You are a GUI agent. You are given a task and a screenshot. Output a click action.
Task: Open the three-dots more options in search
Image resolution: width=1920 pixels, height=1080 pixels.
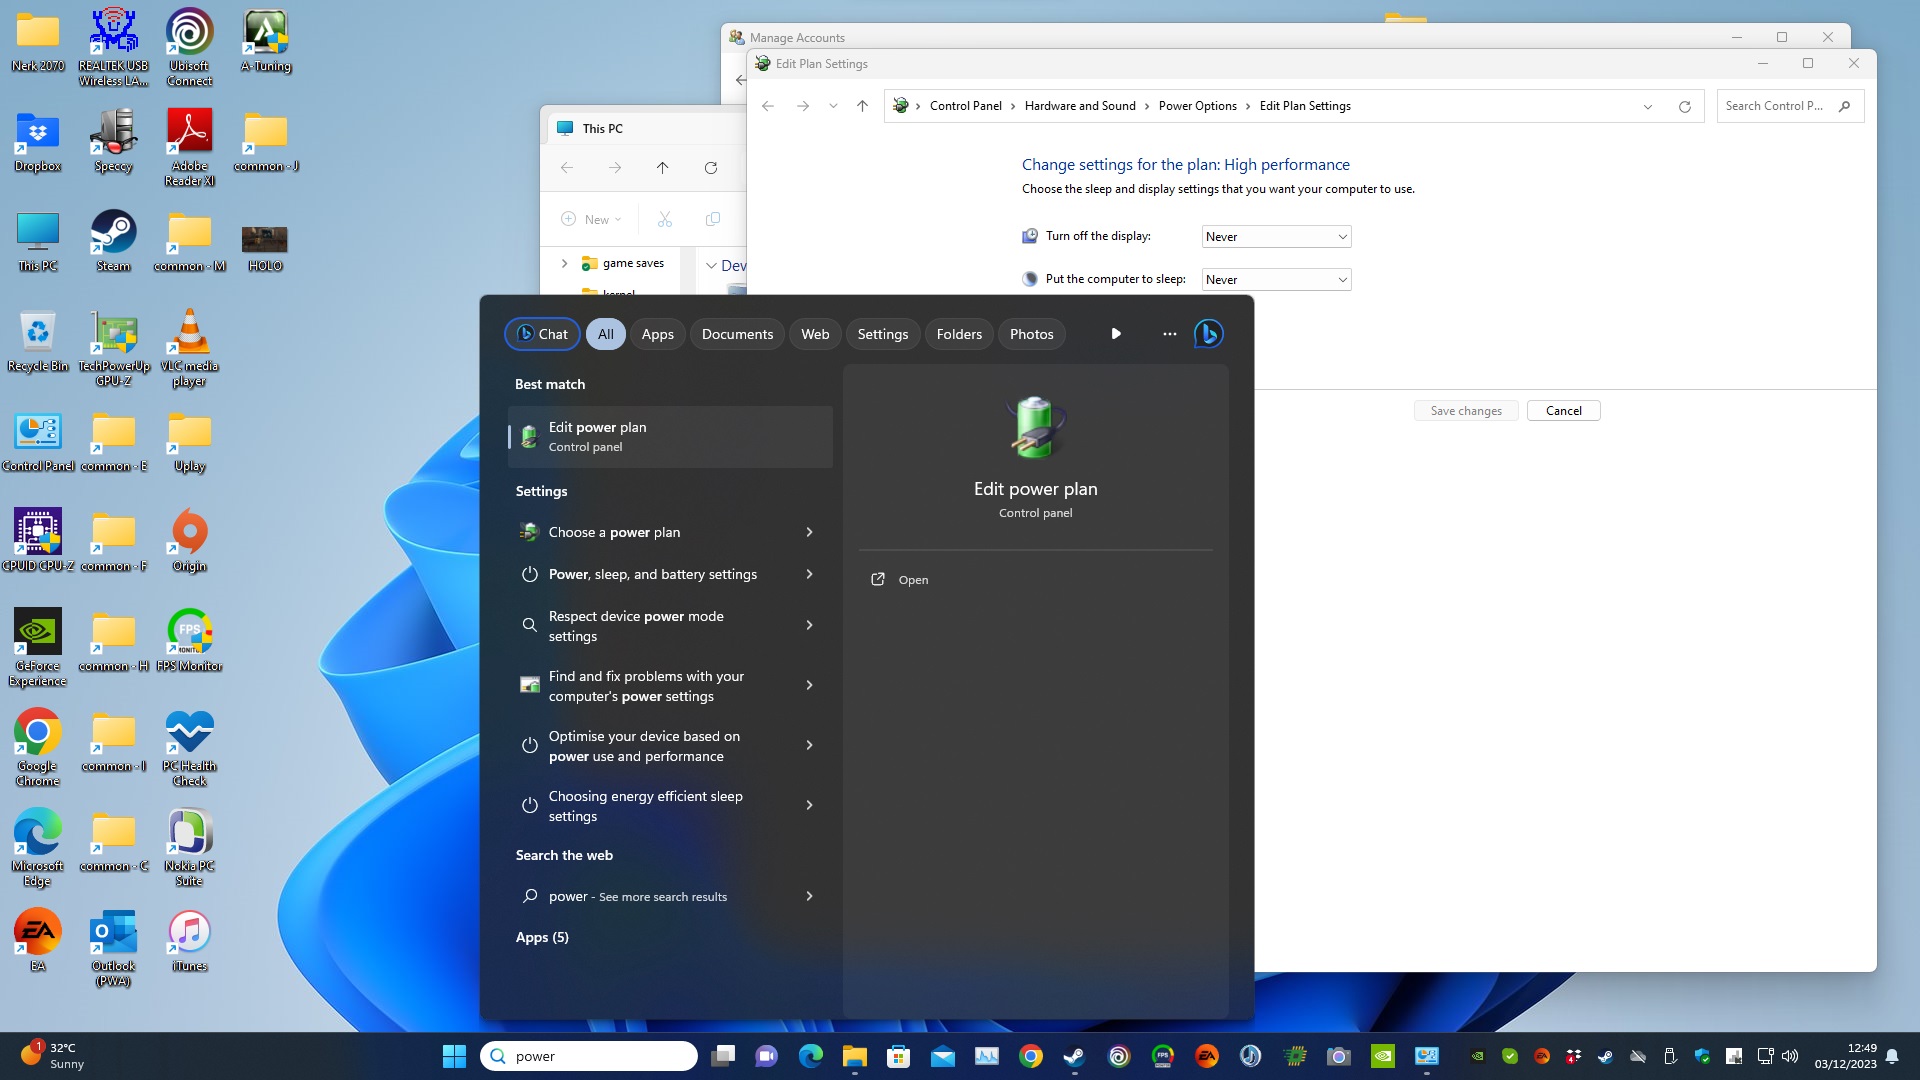[1169, 334]
